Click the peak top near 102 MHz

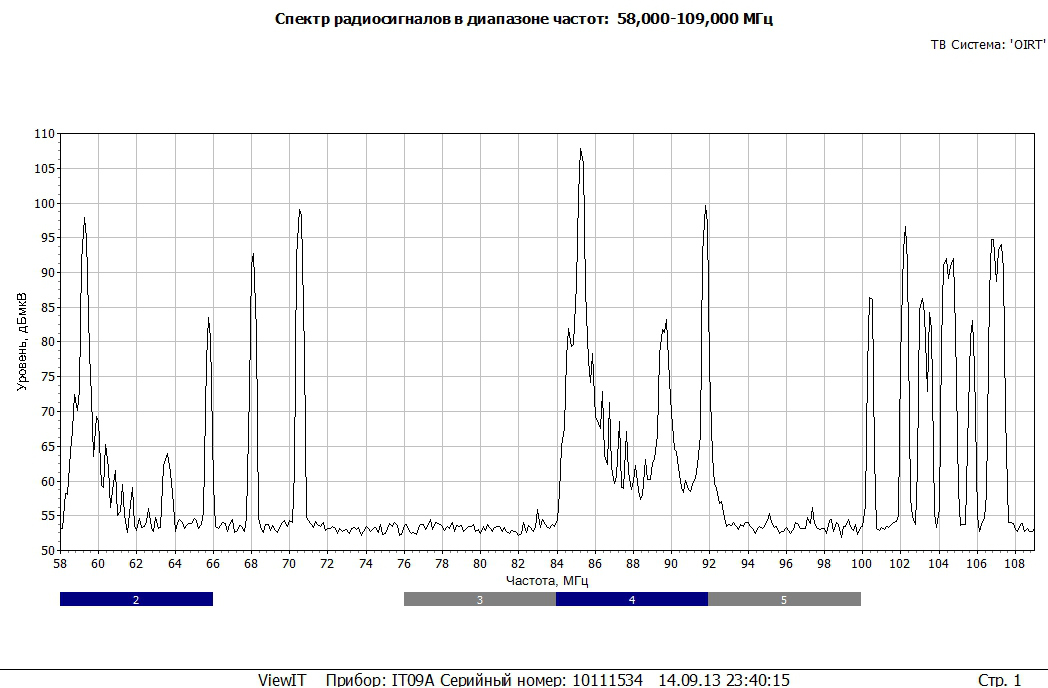click(905, 229)
